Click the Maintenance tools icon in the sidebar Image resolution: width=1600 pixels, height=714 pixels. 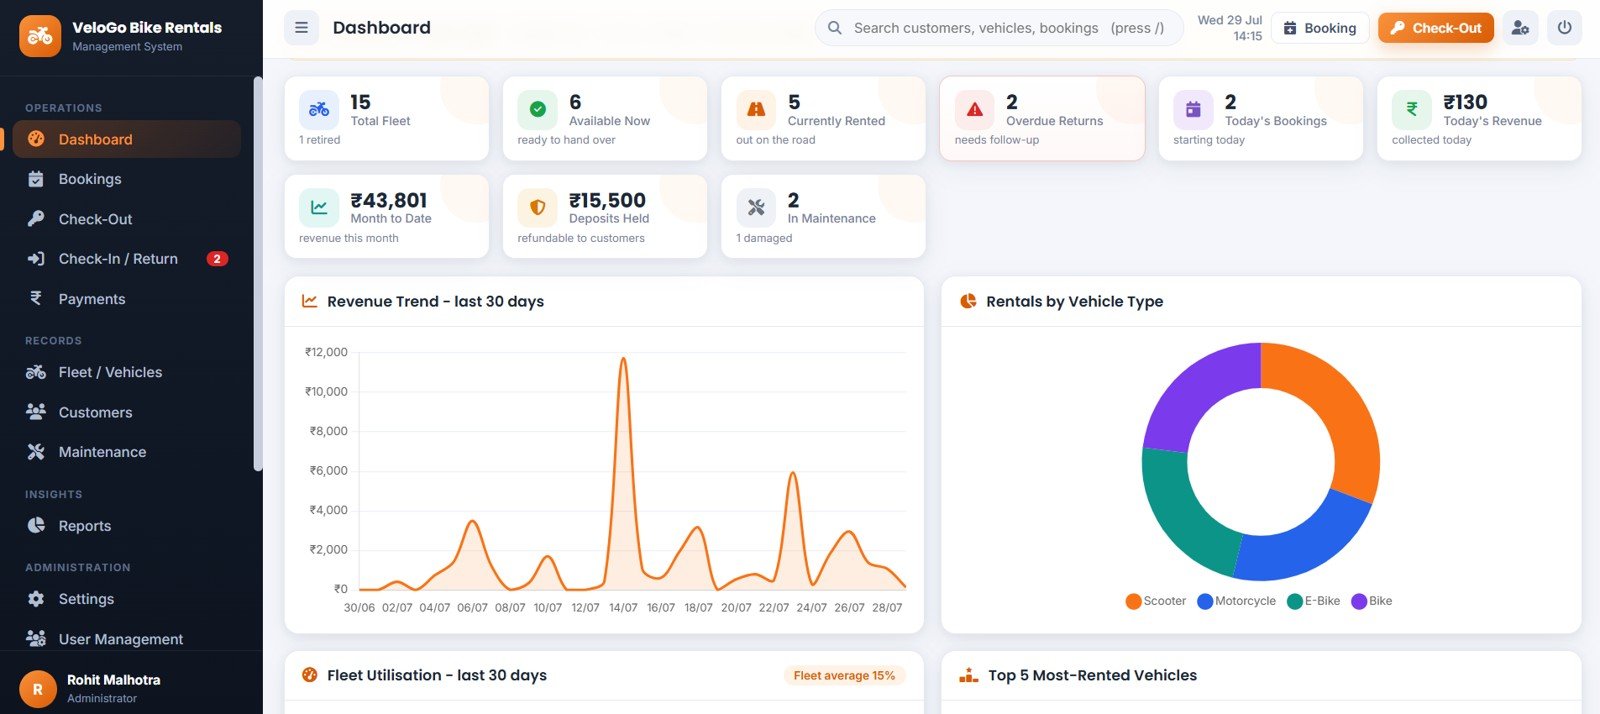coord(36,452)
